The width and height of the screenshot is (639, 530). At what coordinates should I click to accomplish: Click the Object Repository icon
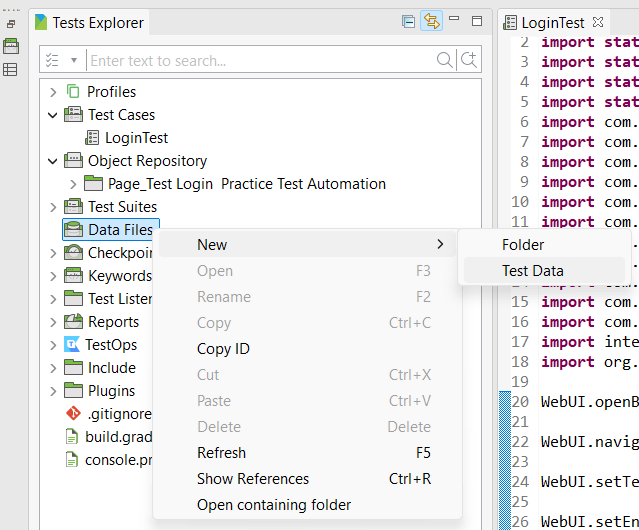73,161
